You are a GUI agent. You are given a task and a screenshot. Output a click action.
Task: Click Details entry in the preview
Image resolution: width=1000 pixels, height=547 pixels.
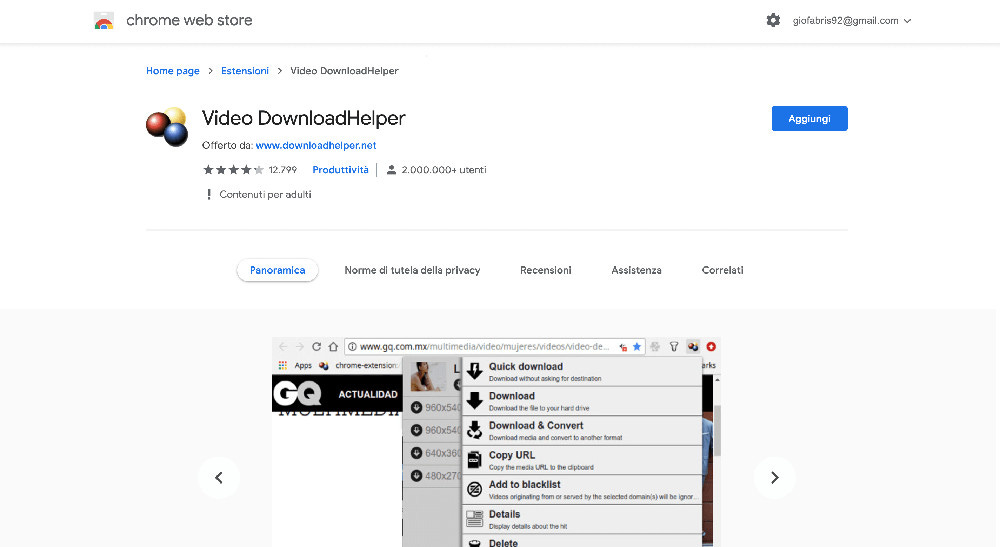[583, 520]
